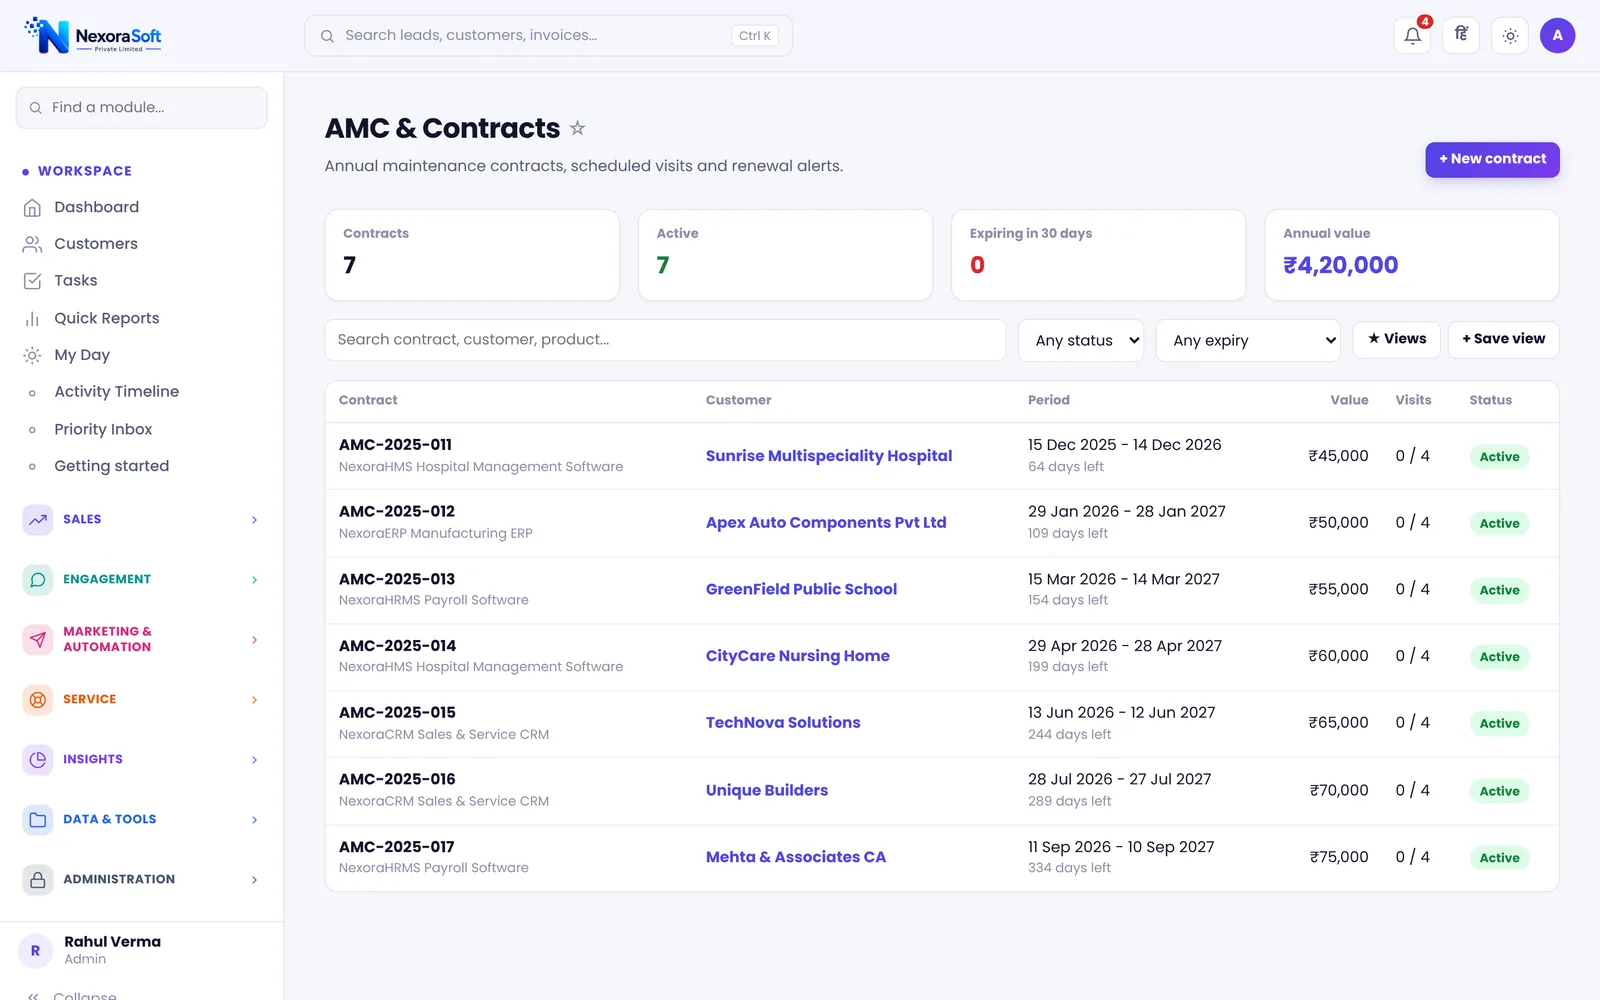Viewport: 1600px width, 1000px height.
Task: Click the Find a module search icon
Action: click(x=36, y=108)
